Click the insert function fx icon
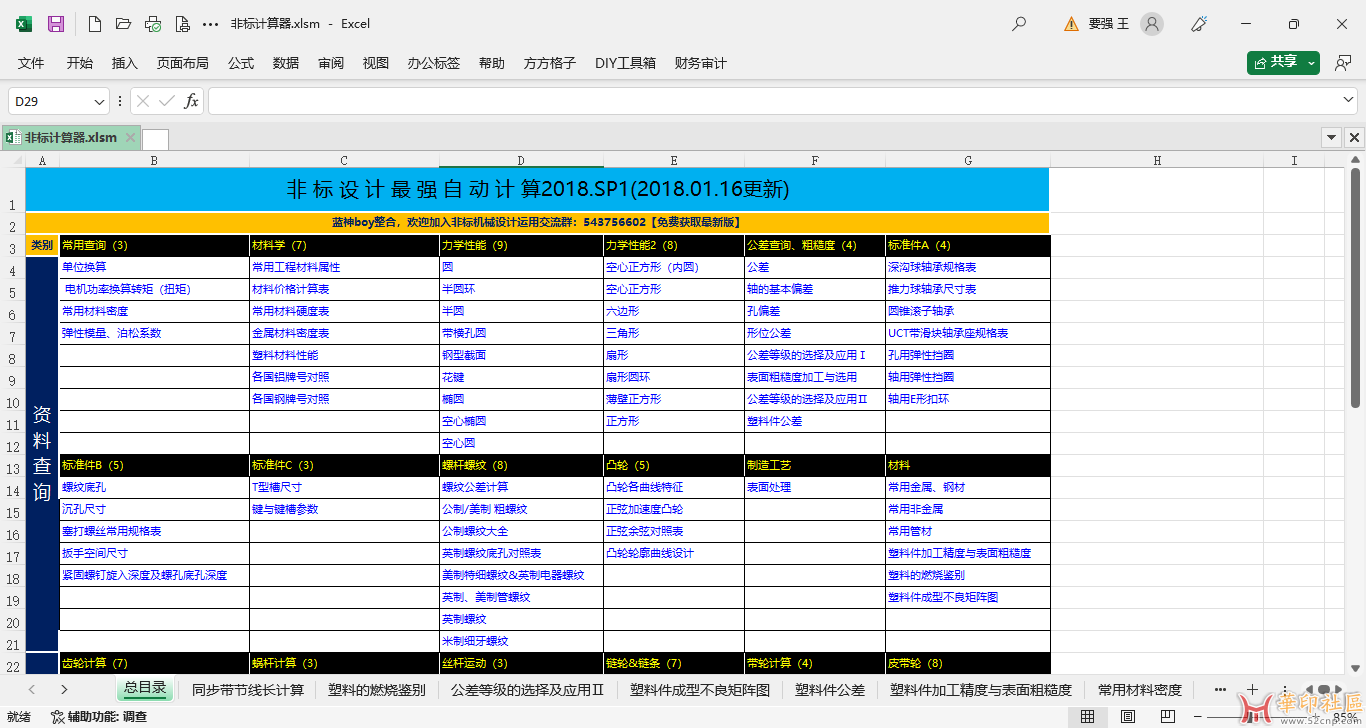Image resolution: width=1366 pixels, height=728 pixels. pyautogui.click(x=192, y=101)
